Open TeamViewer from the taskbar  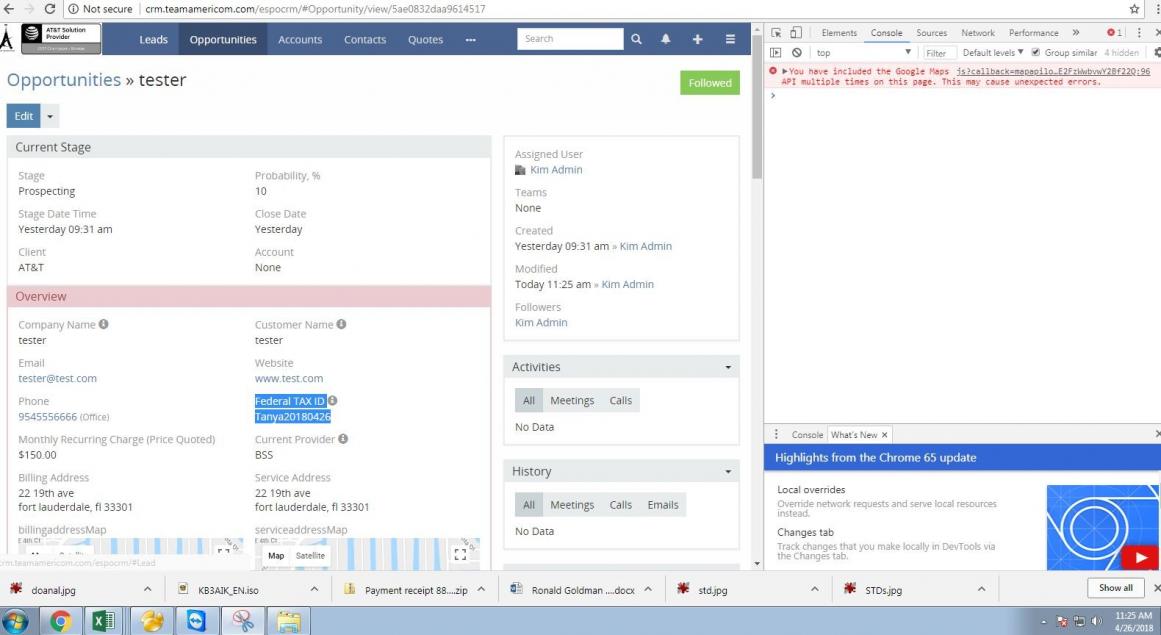point(196,621)
